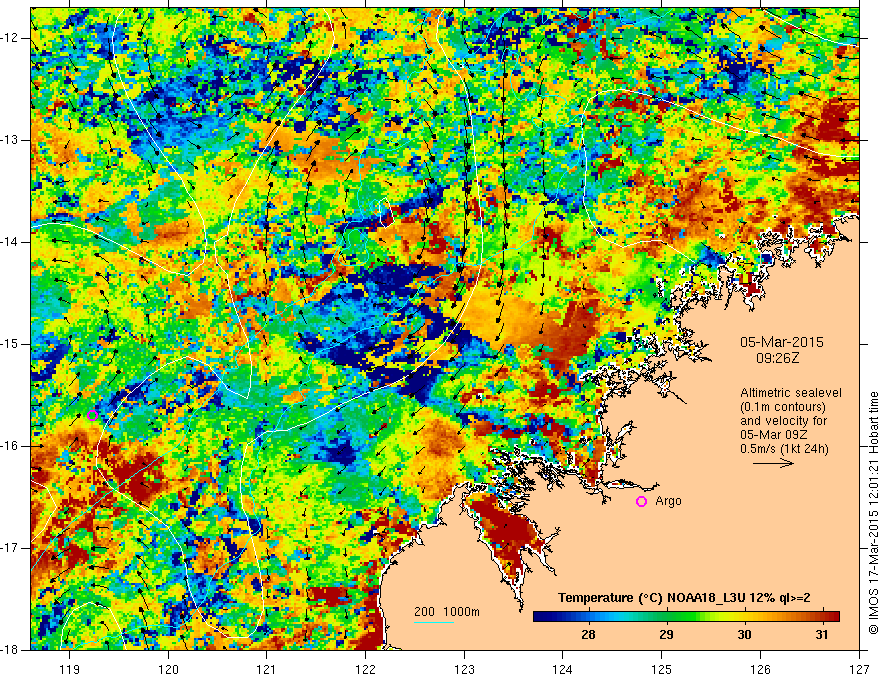Click the longitude label '127'

859,669
